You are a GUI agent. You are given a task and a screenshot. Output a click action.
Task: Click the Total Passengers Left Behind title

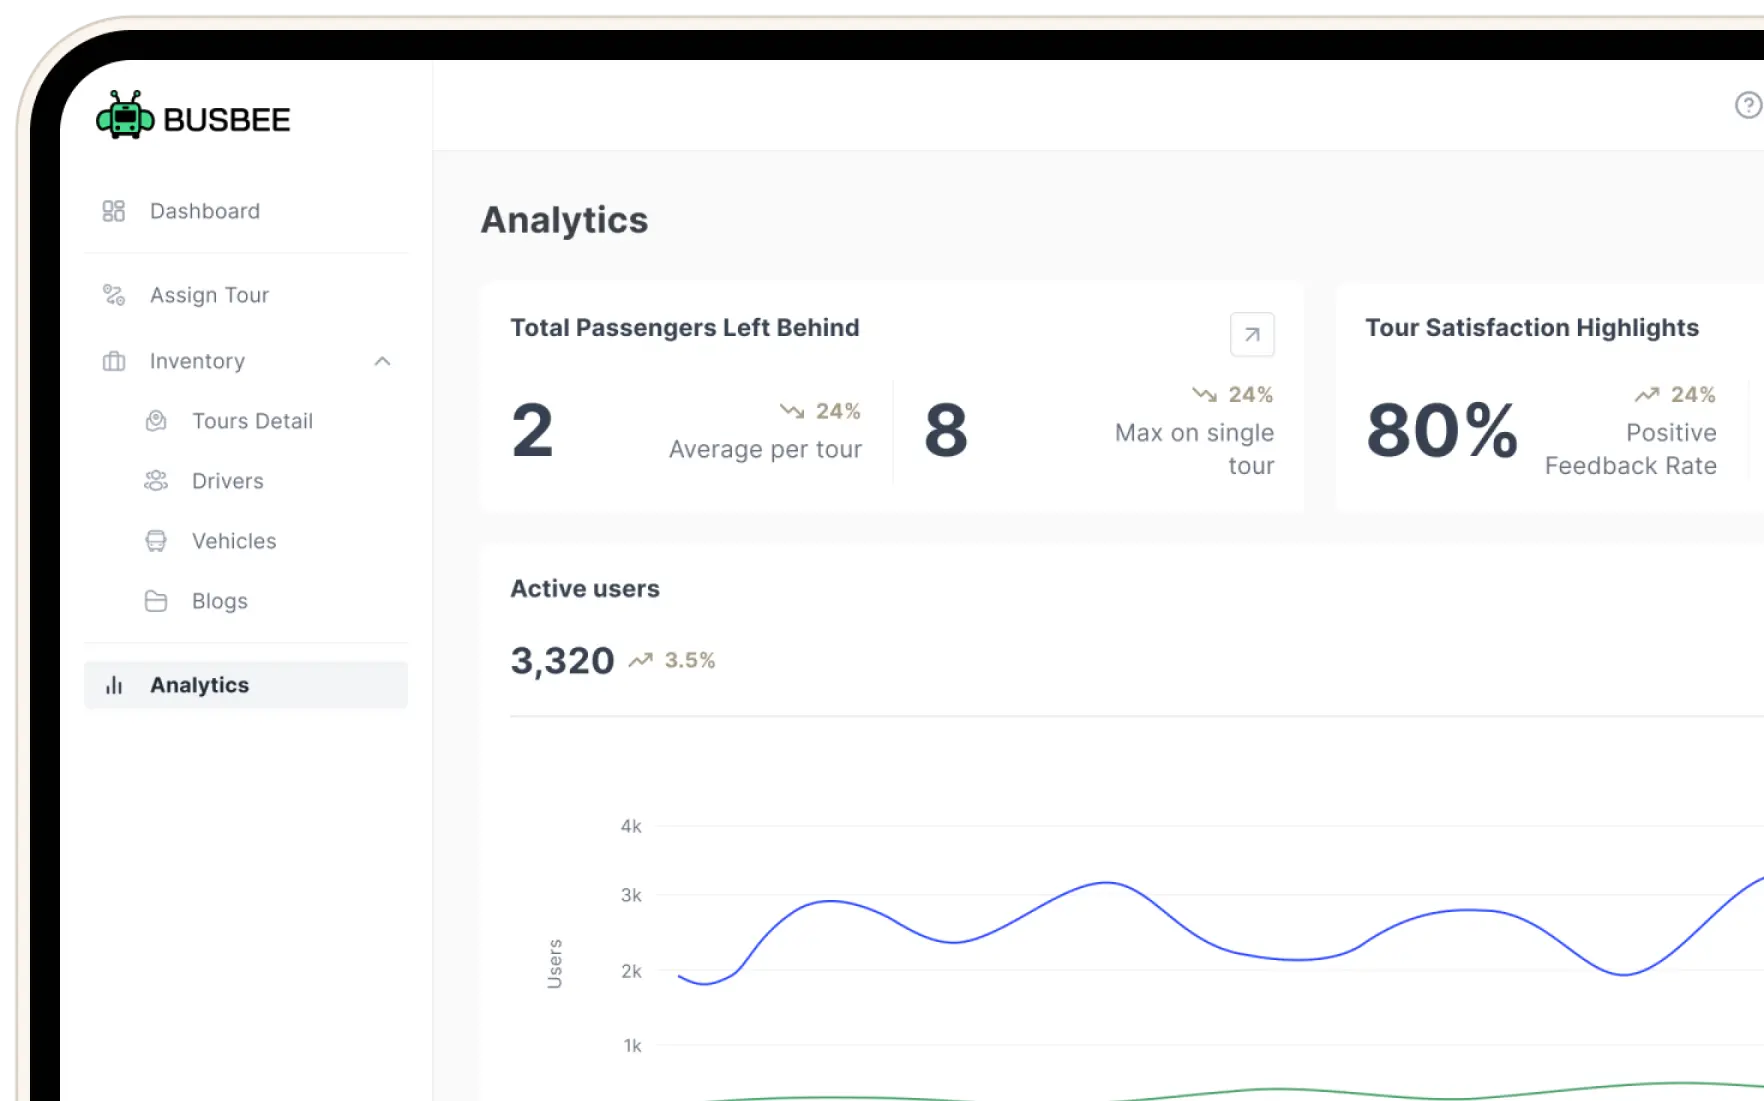coord(685,327)
